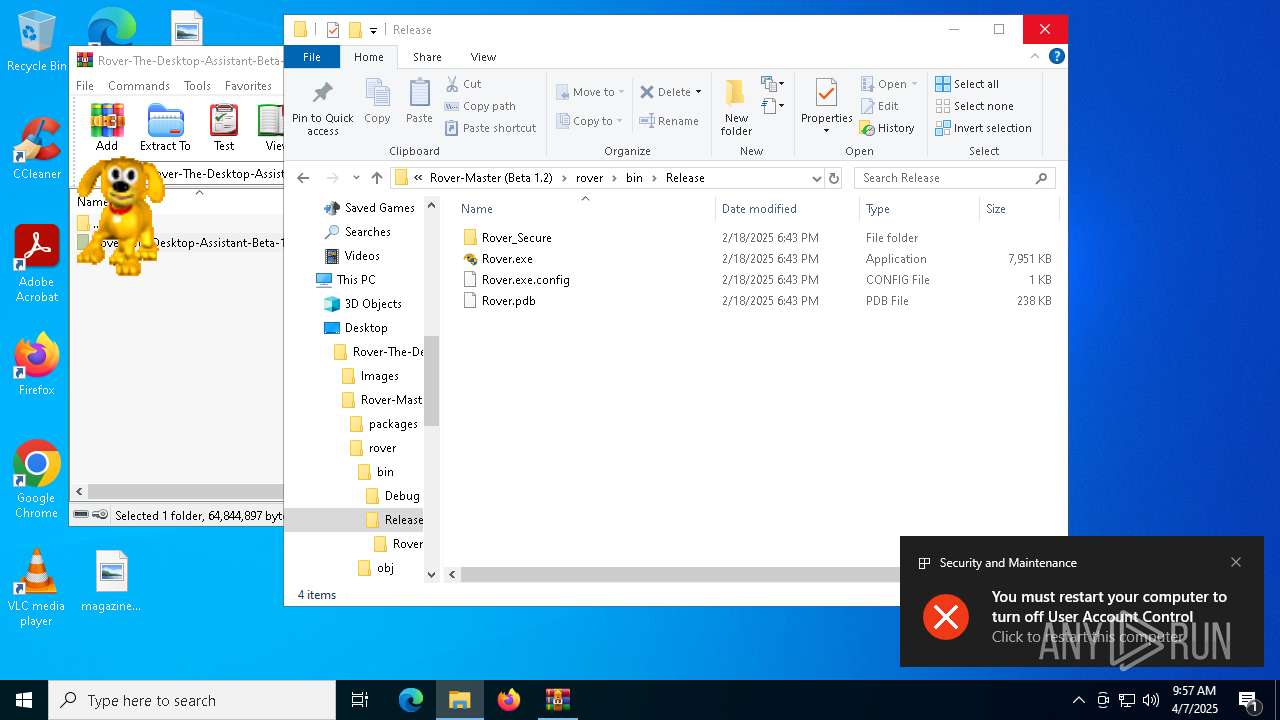Viewport: 1280px width, 720px height.
Task: Switch to the Share ribbon tab
Action: click(427, 57)
